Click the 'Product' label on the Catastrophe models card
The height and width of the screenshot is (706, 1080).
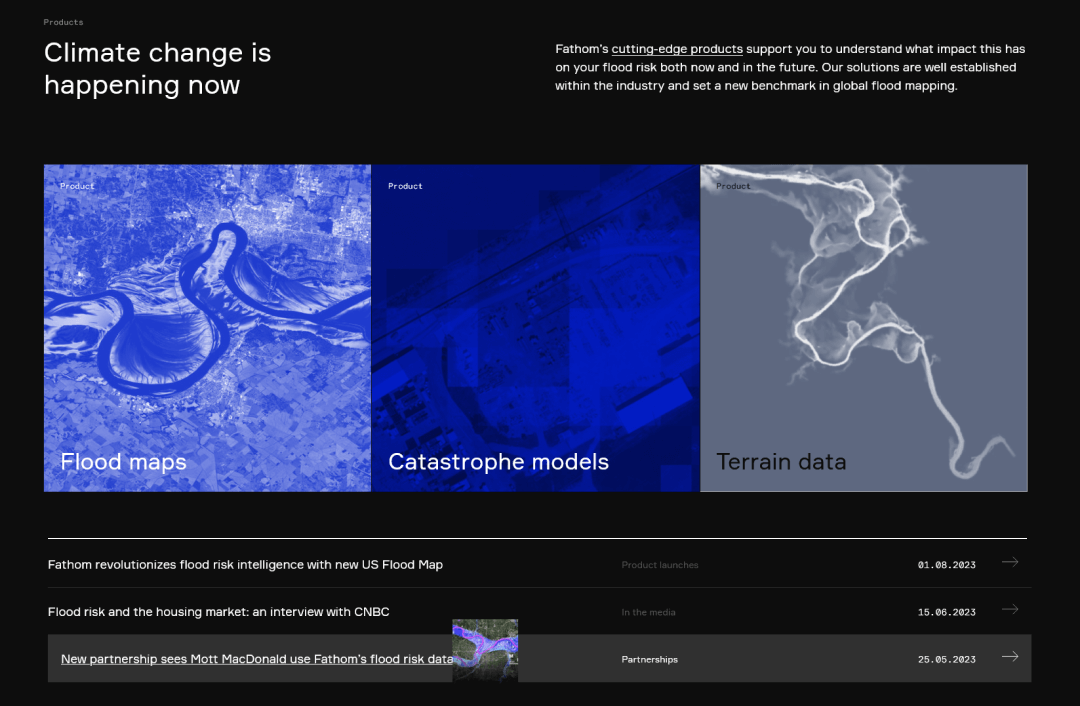click(x=405, y=186)
